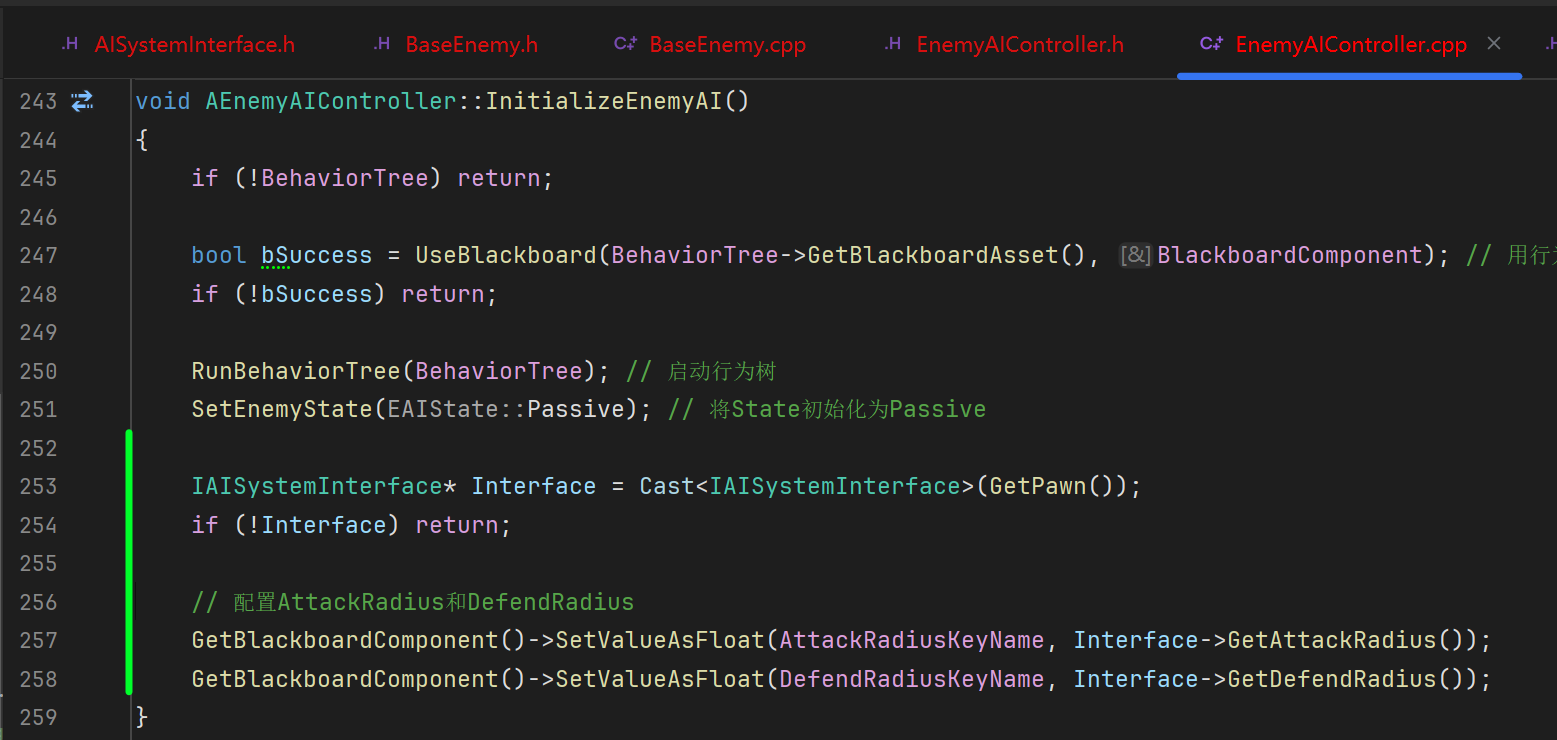Click Cast<IAISystemInterface> on line 253
The height and width of the screenshot is (740, 1557).
pyautogui.click(x=807, y=487)
